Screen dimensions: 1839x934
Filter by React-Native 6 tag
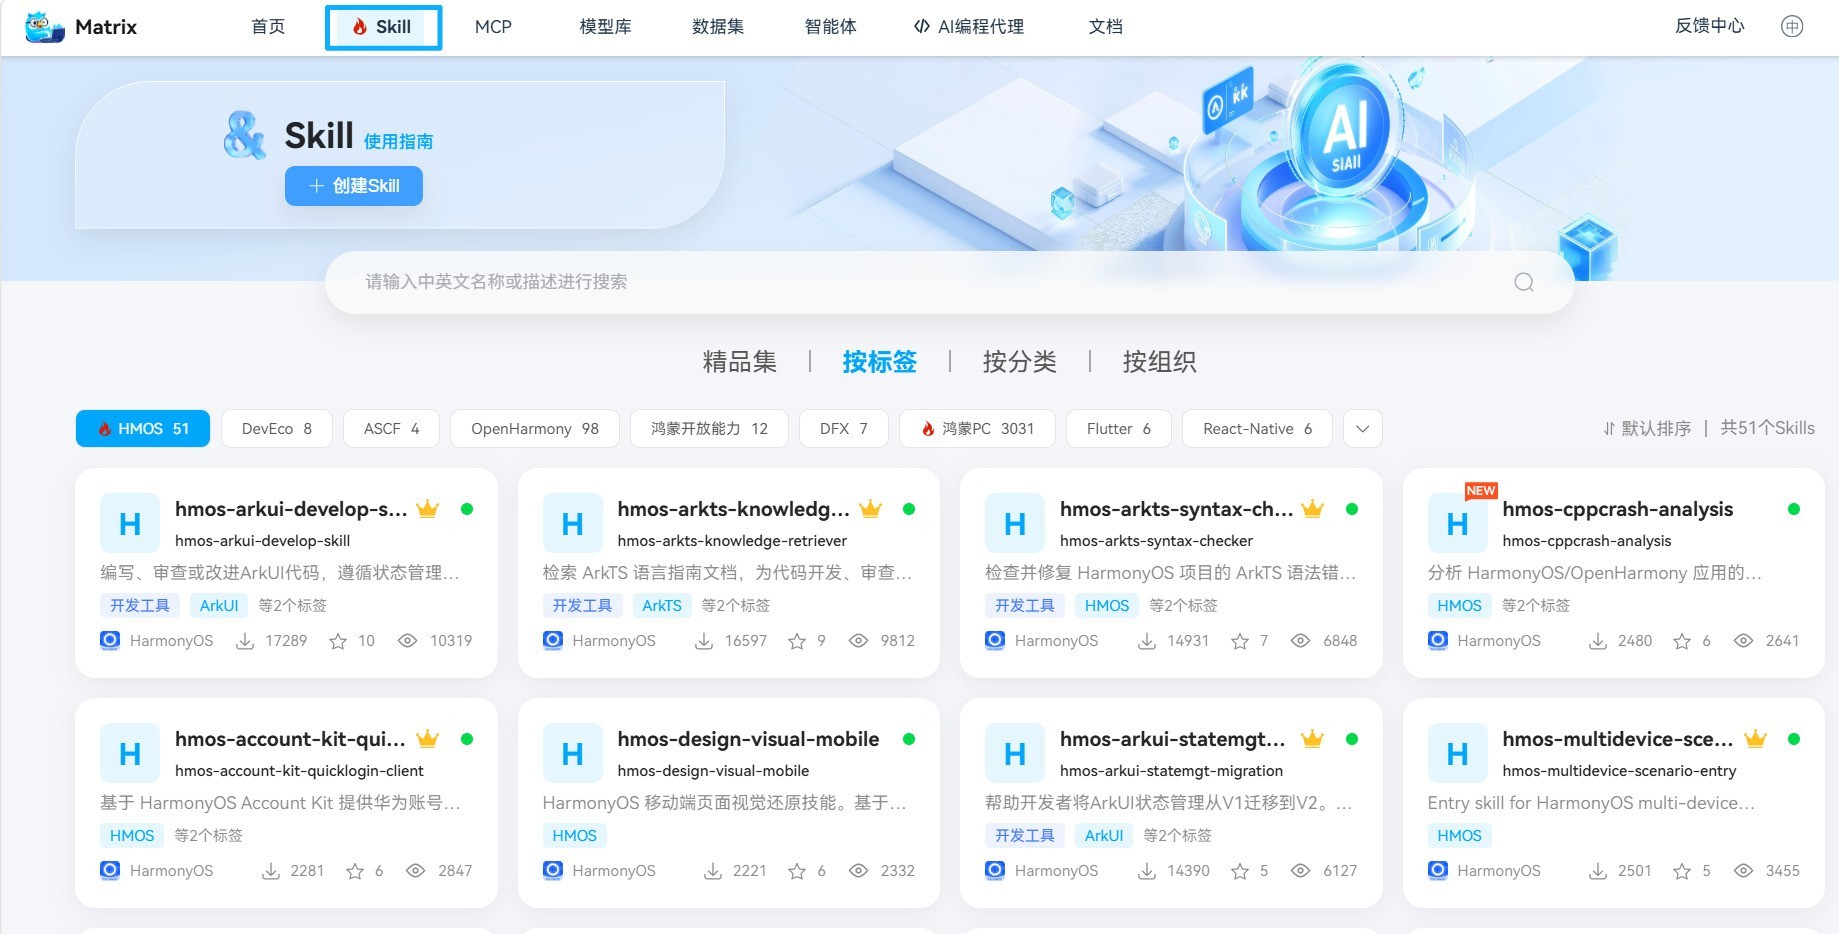(1258, 428)
